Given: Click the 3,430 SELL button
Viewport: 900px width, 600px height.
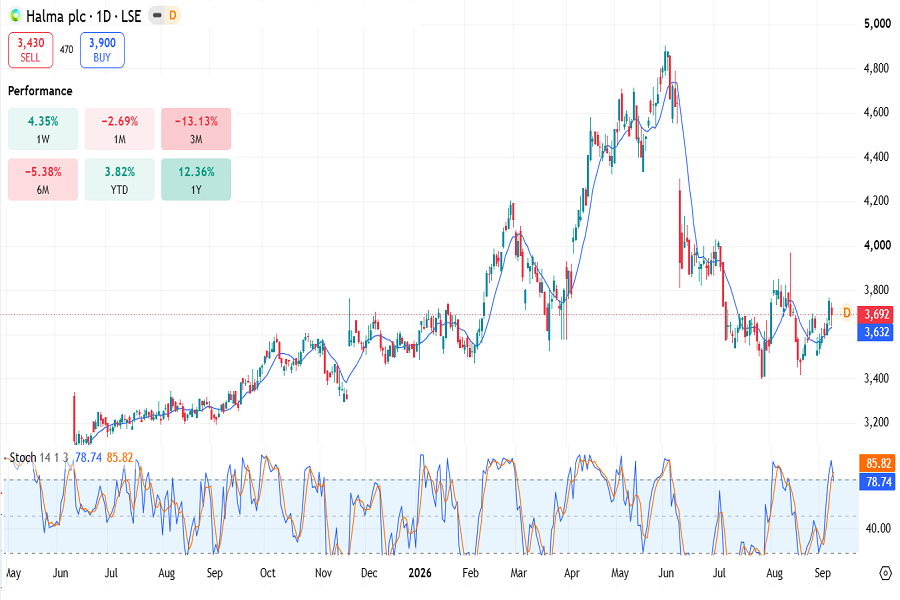Looking at the screenshot, I should point(30,50).
